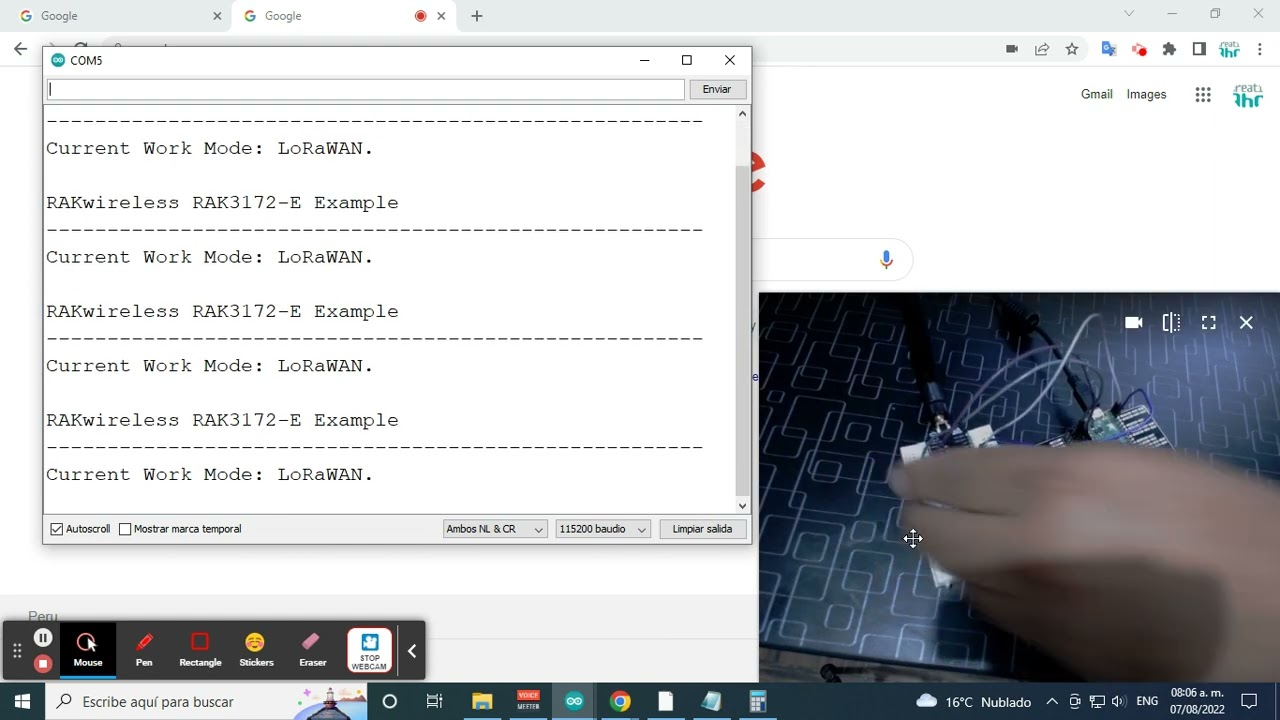Bookmark this page with the star icon
This screenshot has width=1280, height=720.
click(x=1072, y=49)
